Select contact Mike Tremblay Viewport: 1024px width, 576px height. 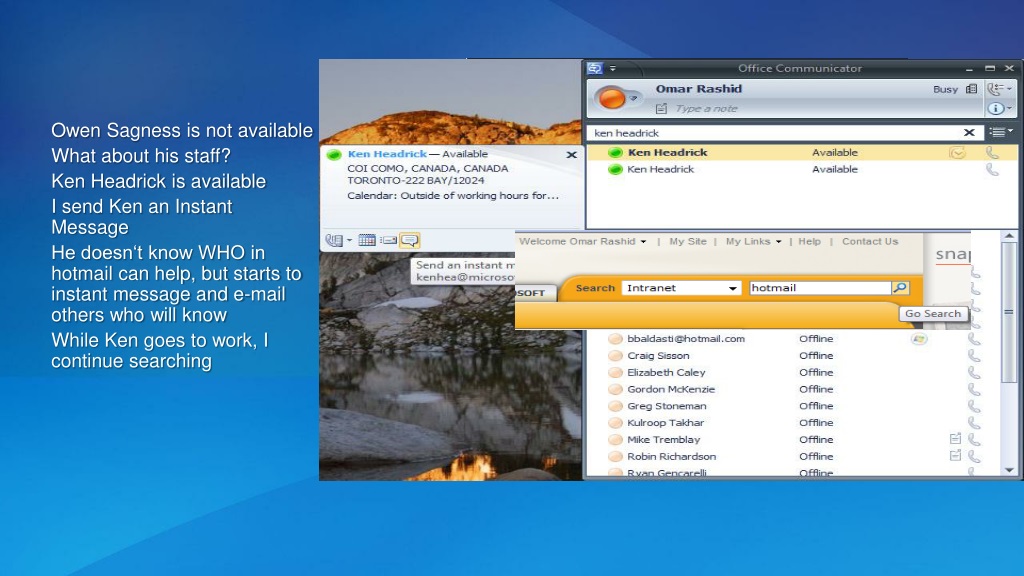[664, 440]
